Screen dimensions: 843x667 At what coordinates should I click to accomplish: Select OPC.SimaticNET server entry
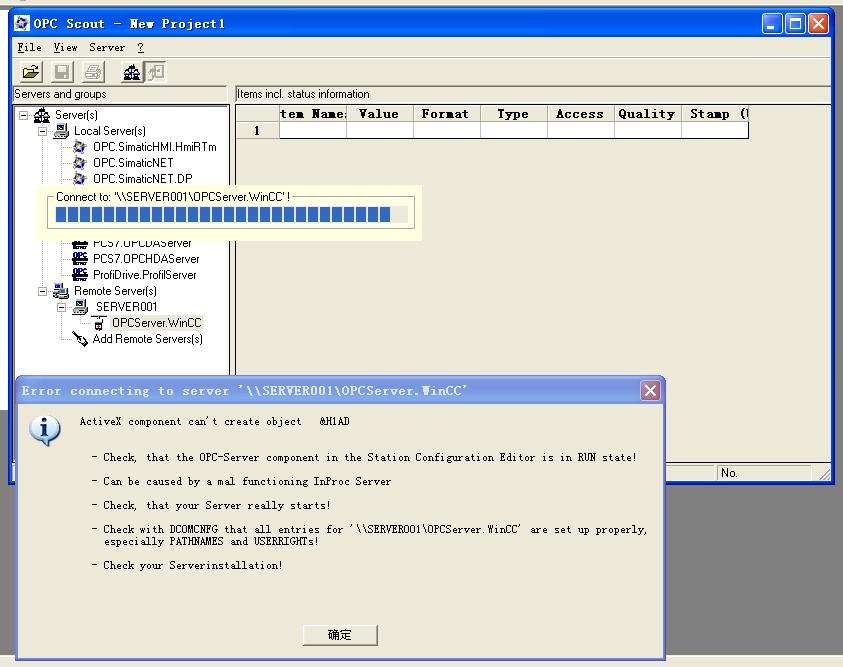click(133, 162)
